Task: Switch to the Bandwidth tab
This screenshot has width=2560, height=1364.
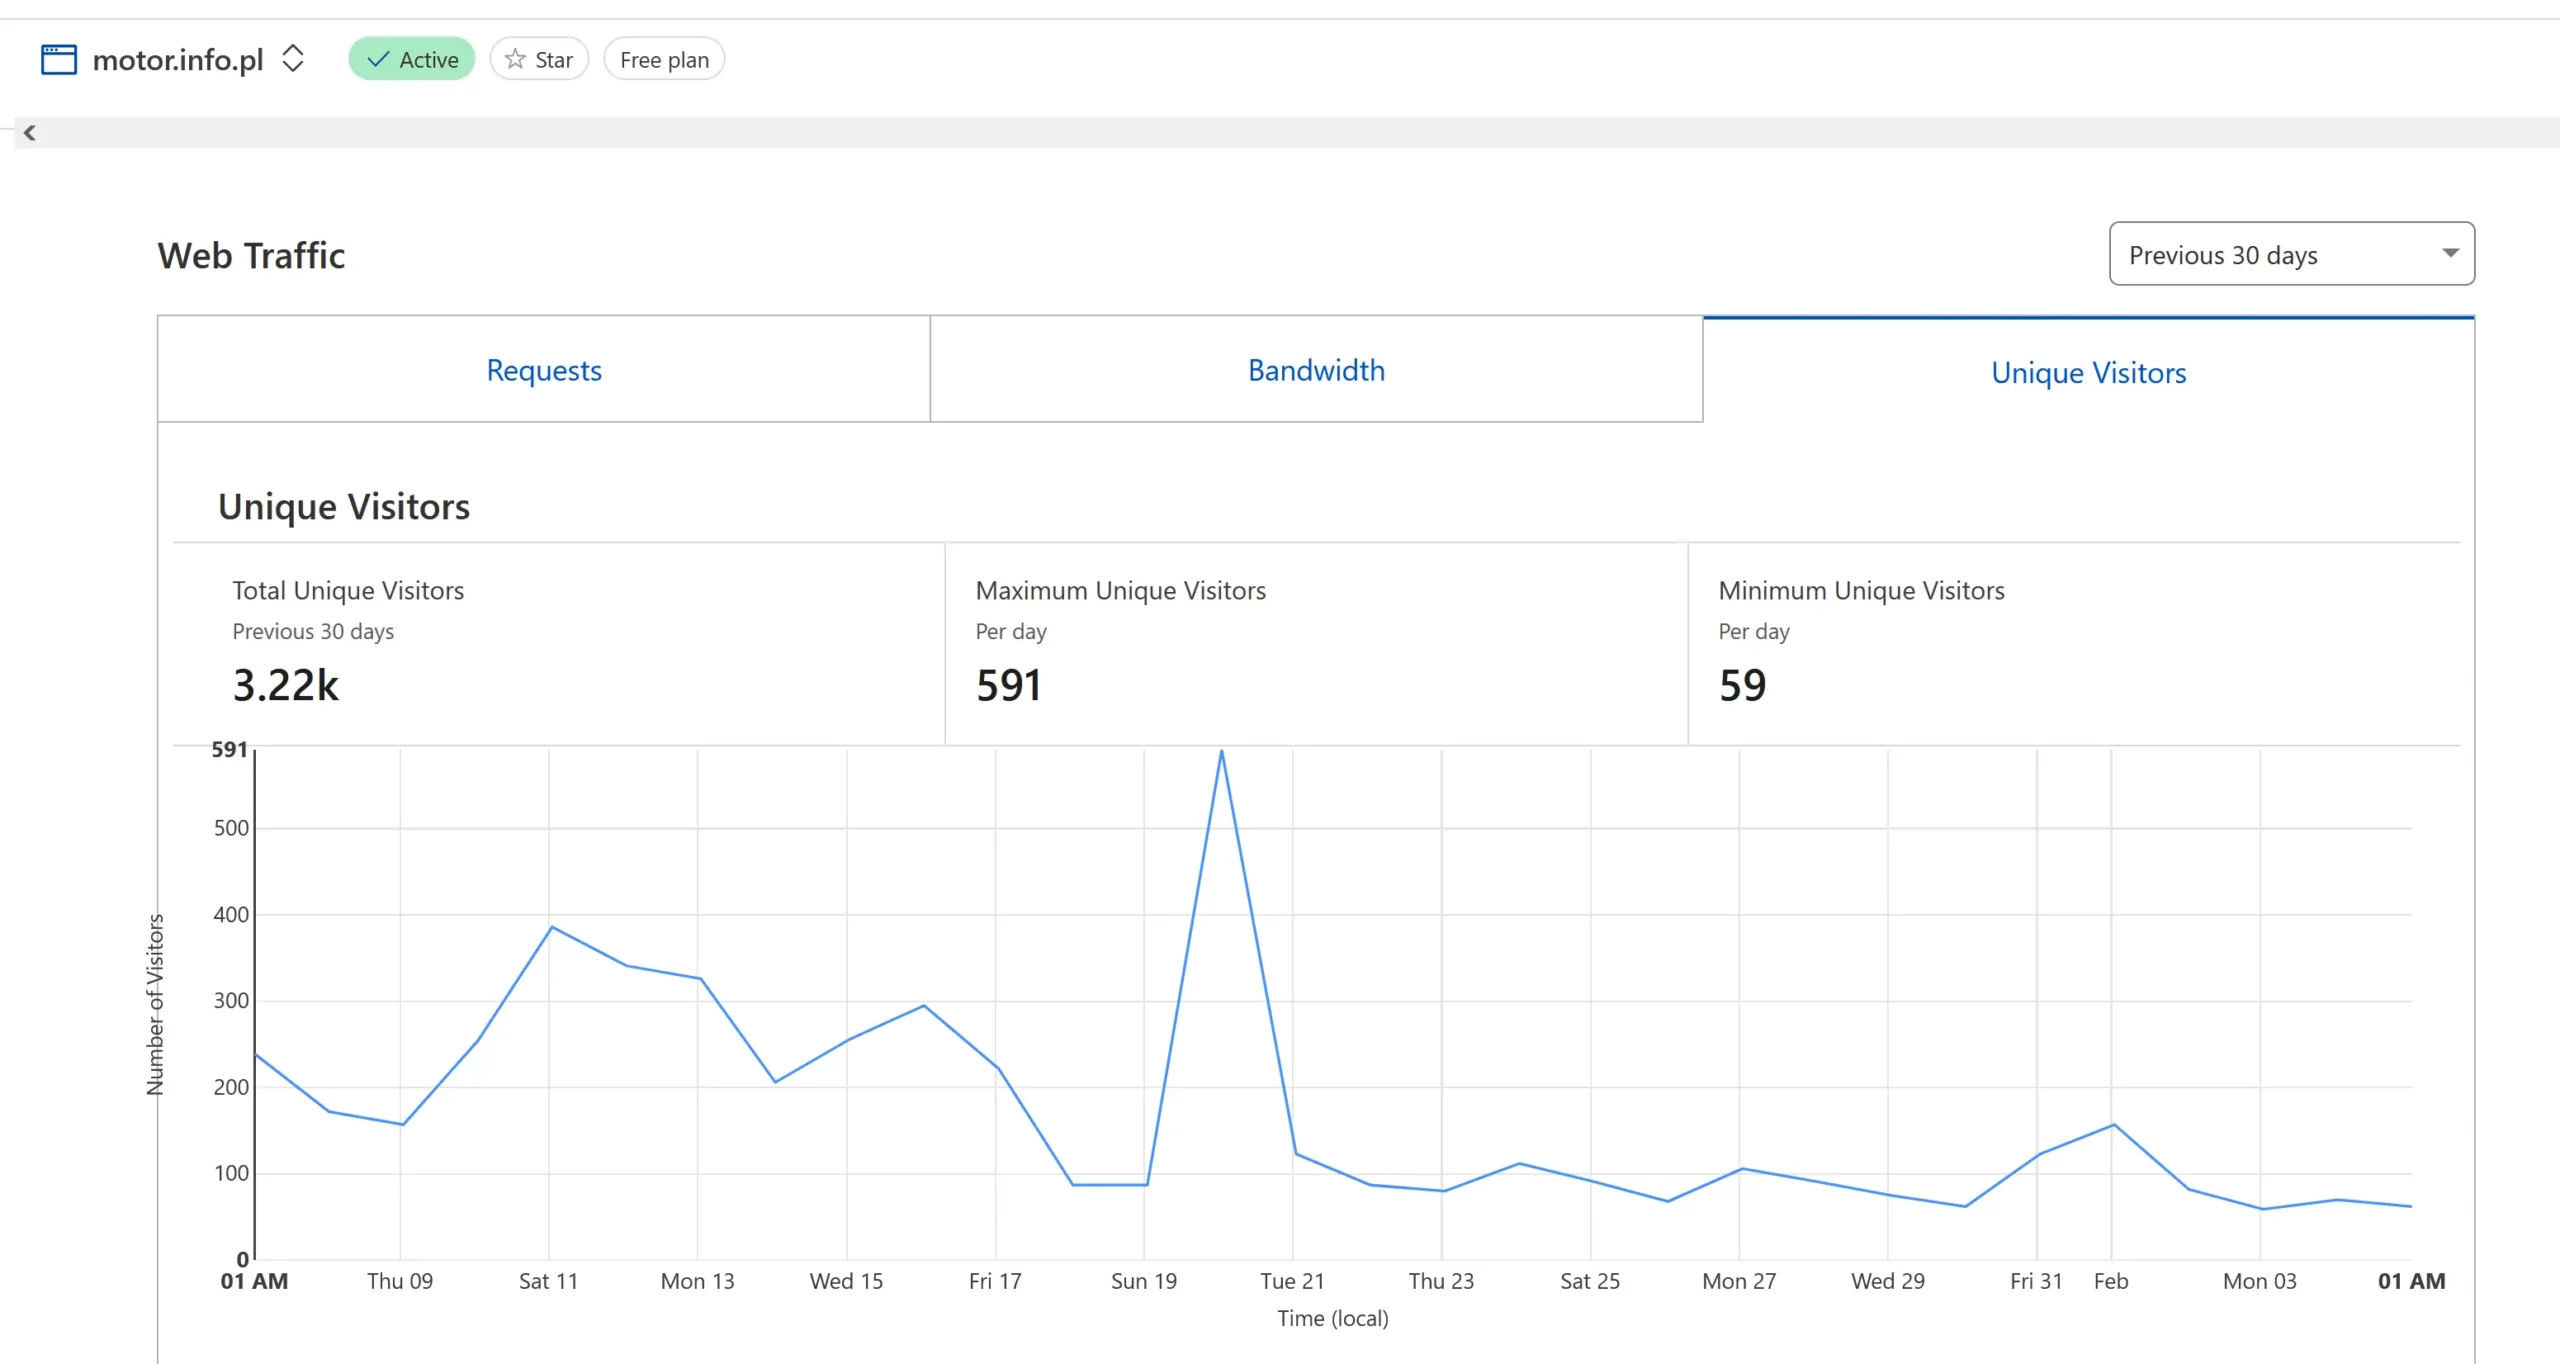Action: (x=1316, y=370)
